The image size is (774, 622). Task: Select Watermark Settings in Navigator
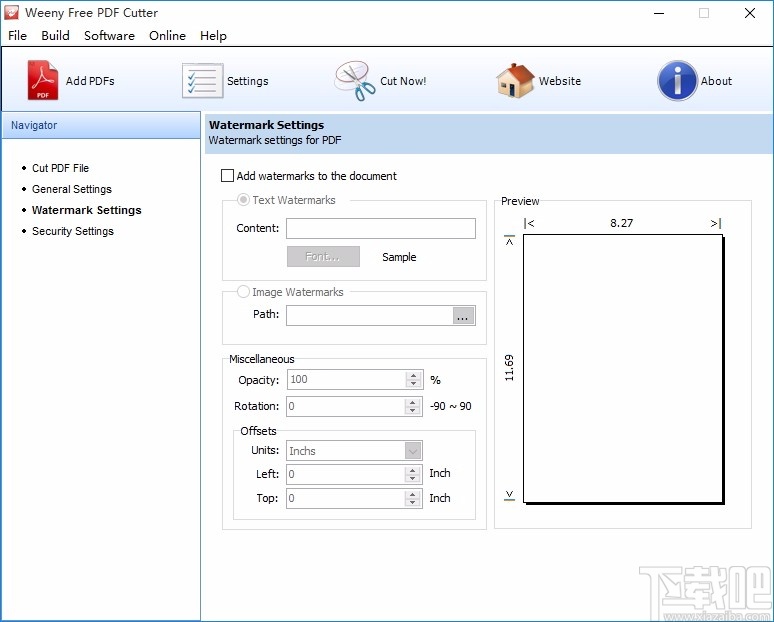[x=86, y=210]
